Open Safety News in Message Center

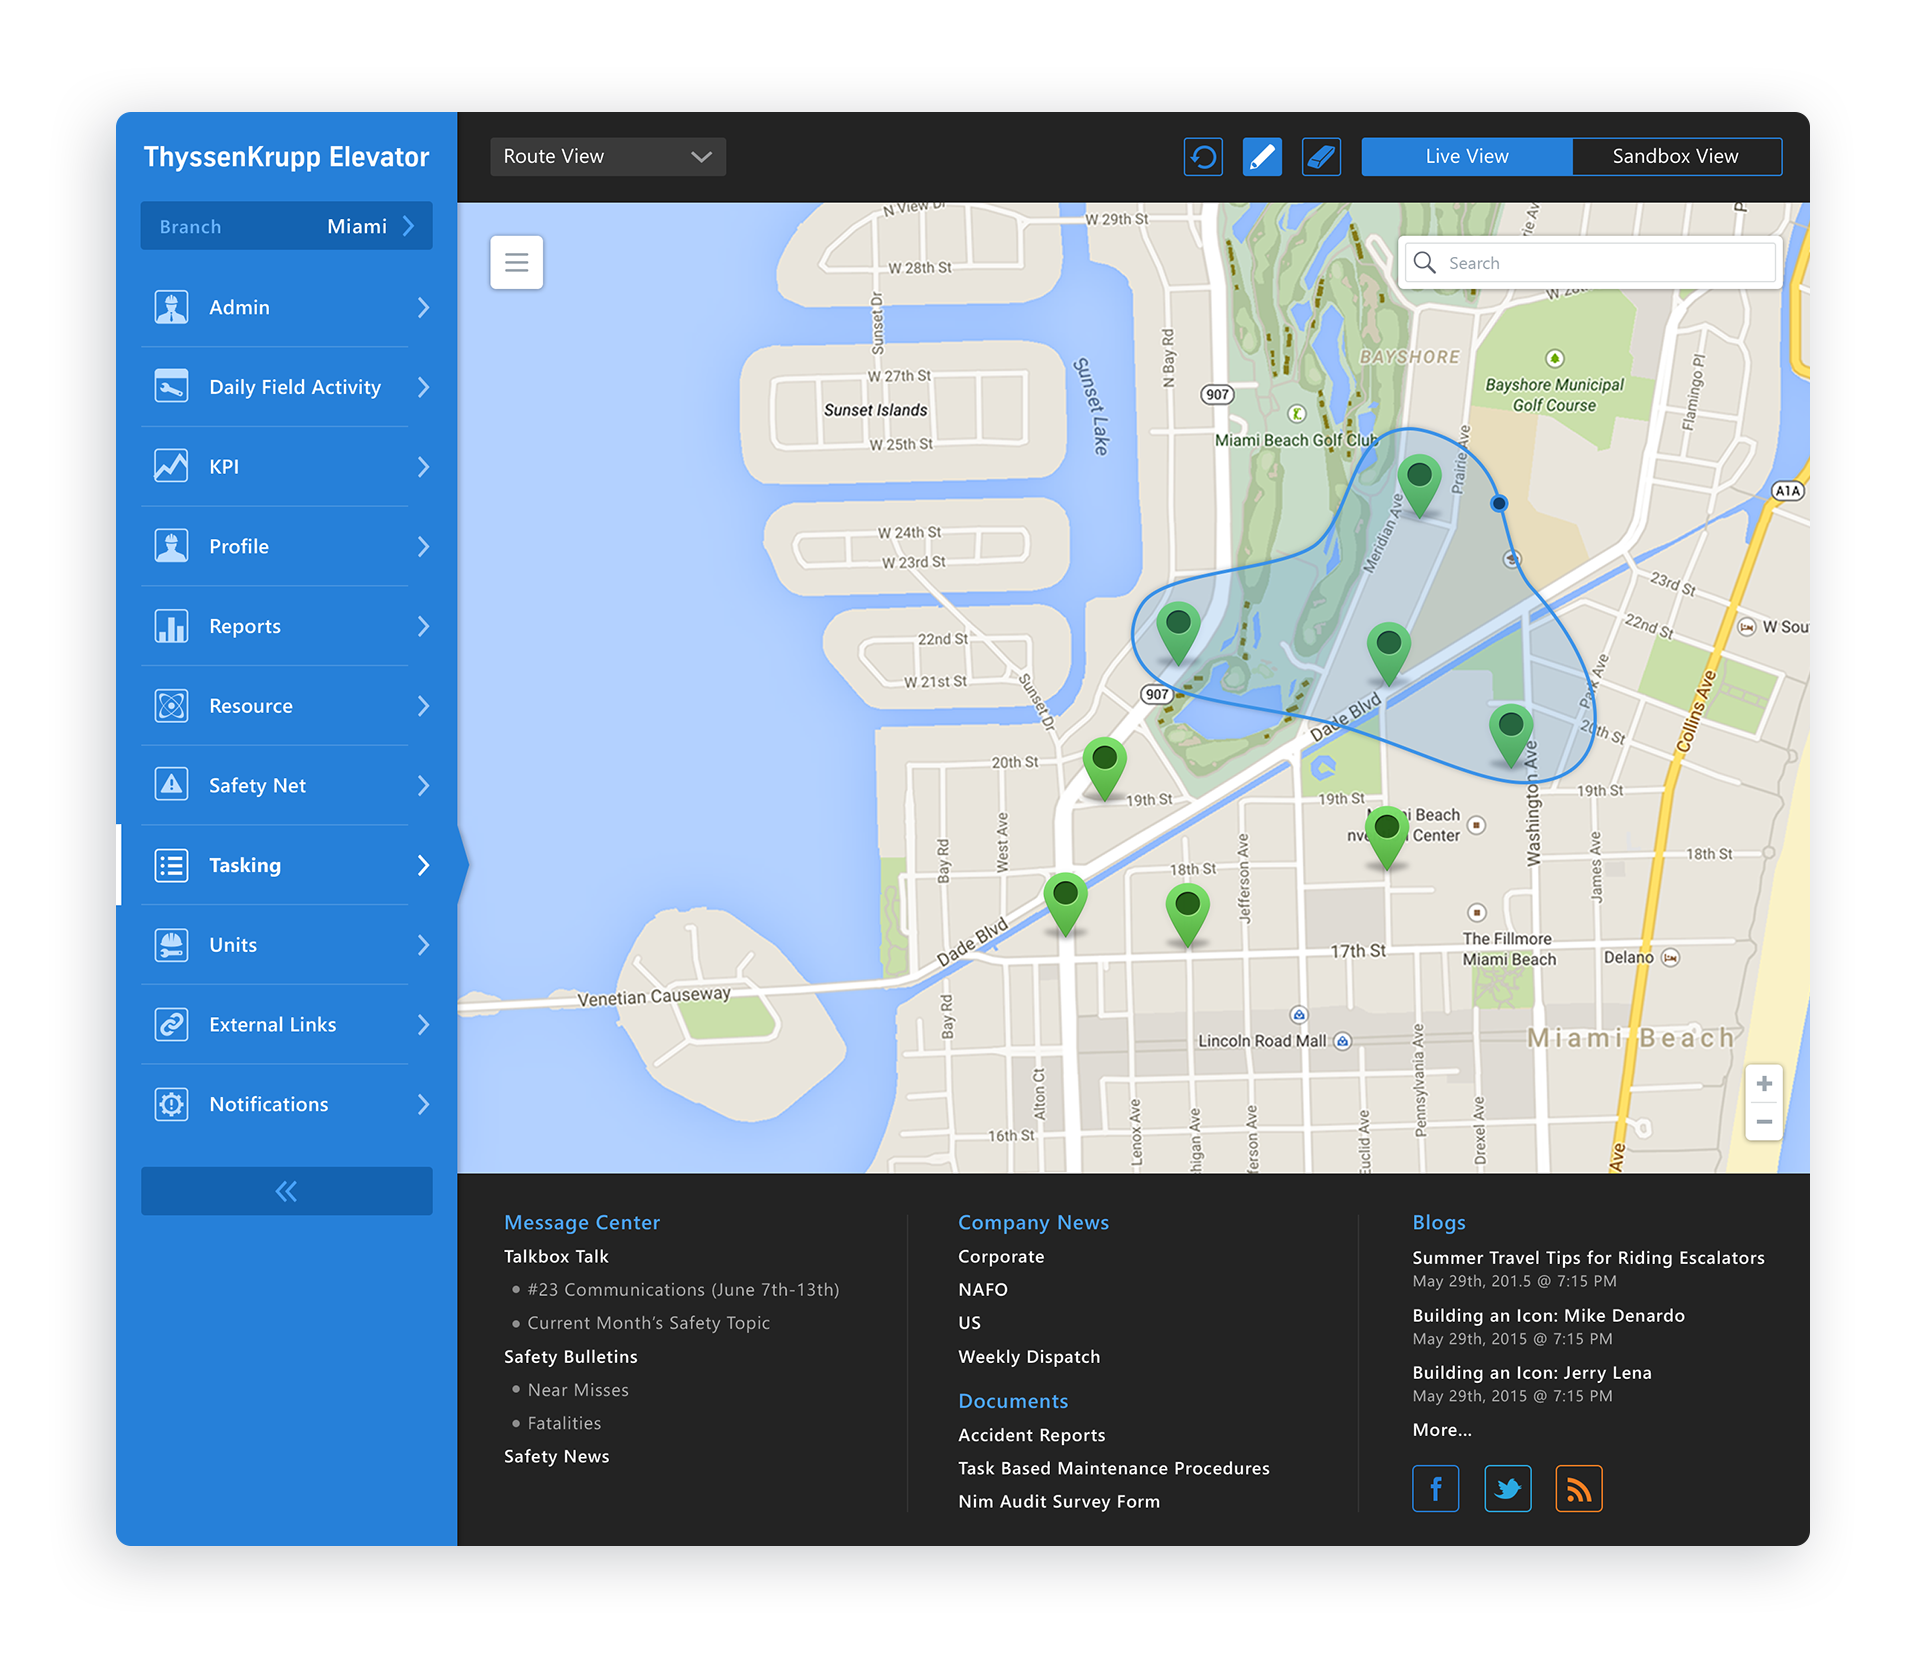click(557, 1457)
